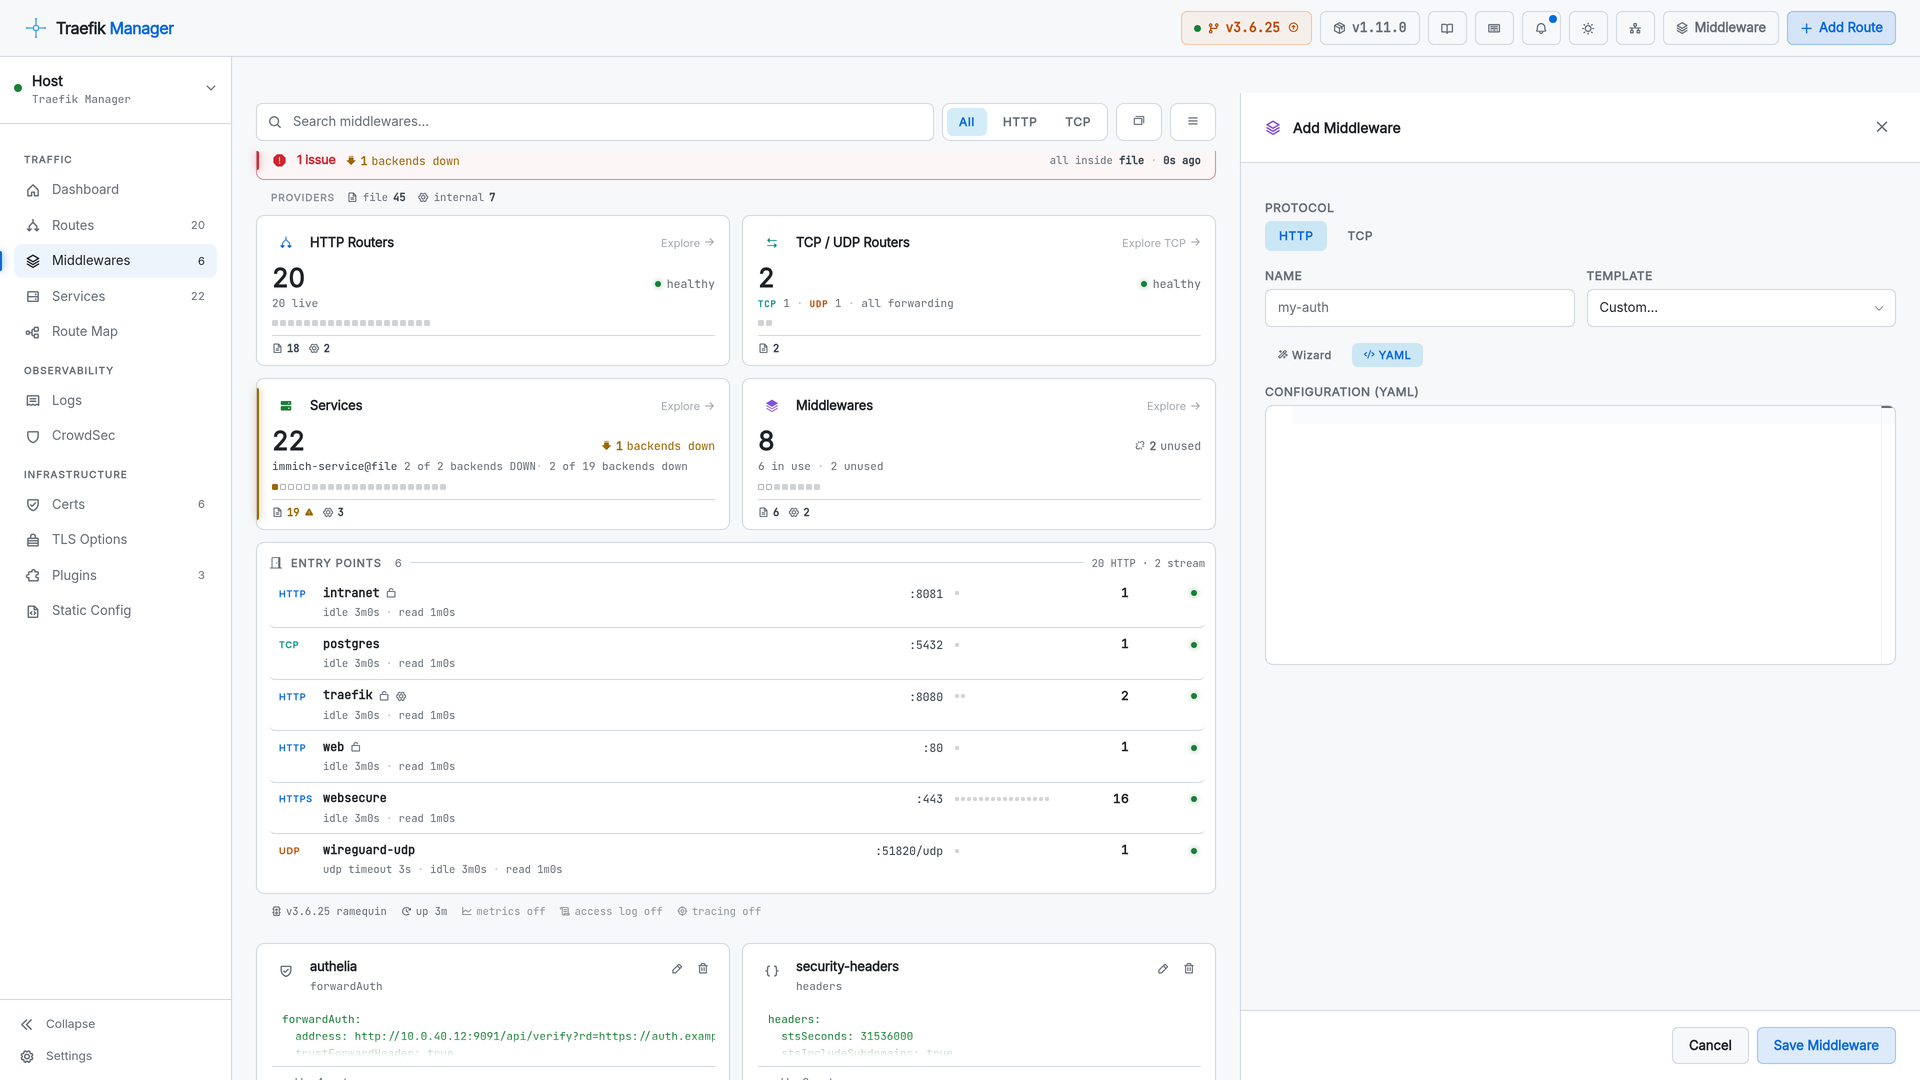The height and width of the screenshot is (1080, 1920).
Task: Open the Middleware header button
Action: pos(1720,28)
